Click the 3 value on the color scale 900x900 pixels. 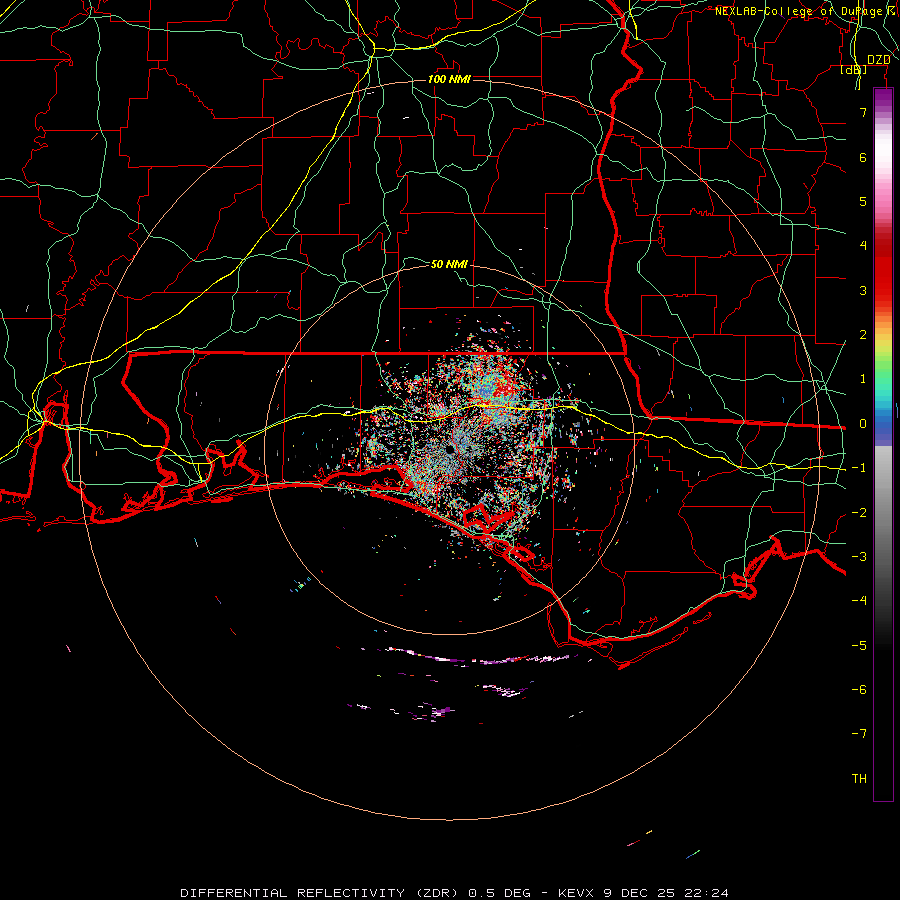tap(863, 290)
